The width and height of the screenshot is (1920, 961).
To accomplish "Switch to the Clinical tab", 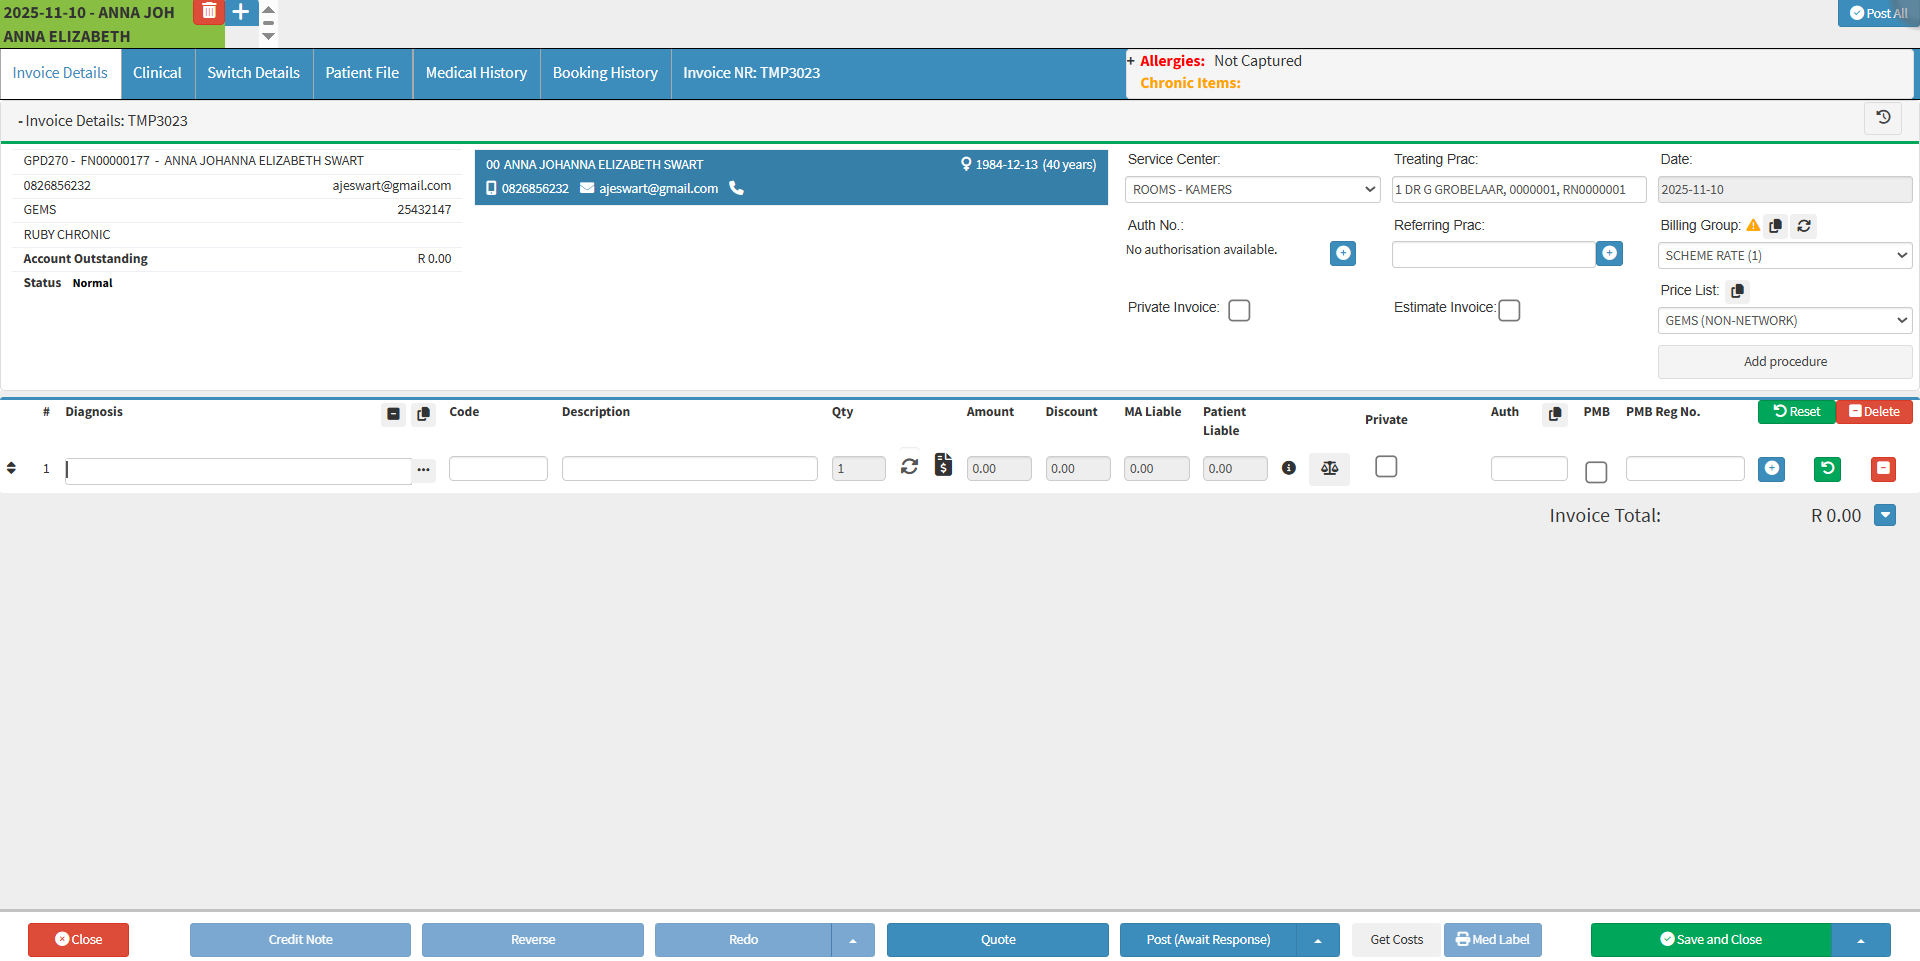I will pos(157,73).
